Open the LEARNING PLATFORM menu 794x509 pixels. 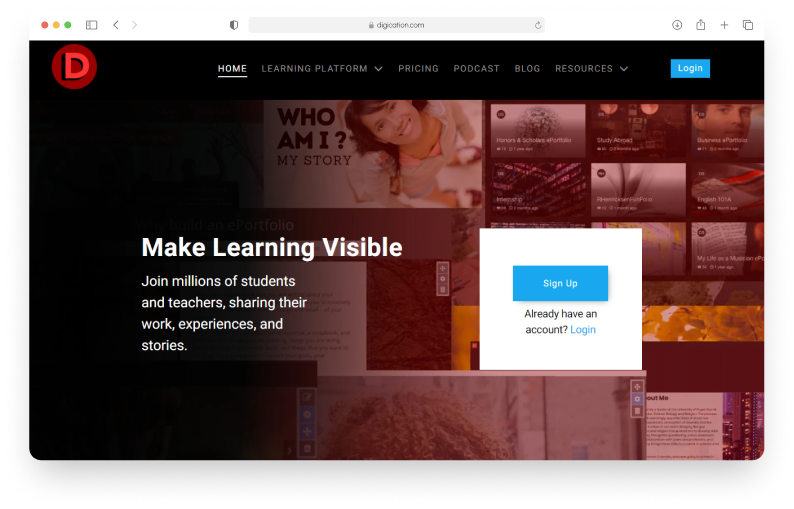pyautogui.click(x=314, y=68)
